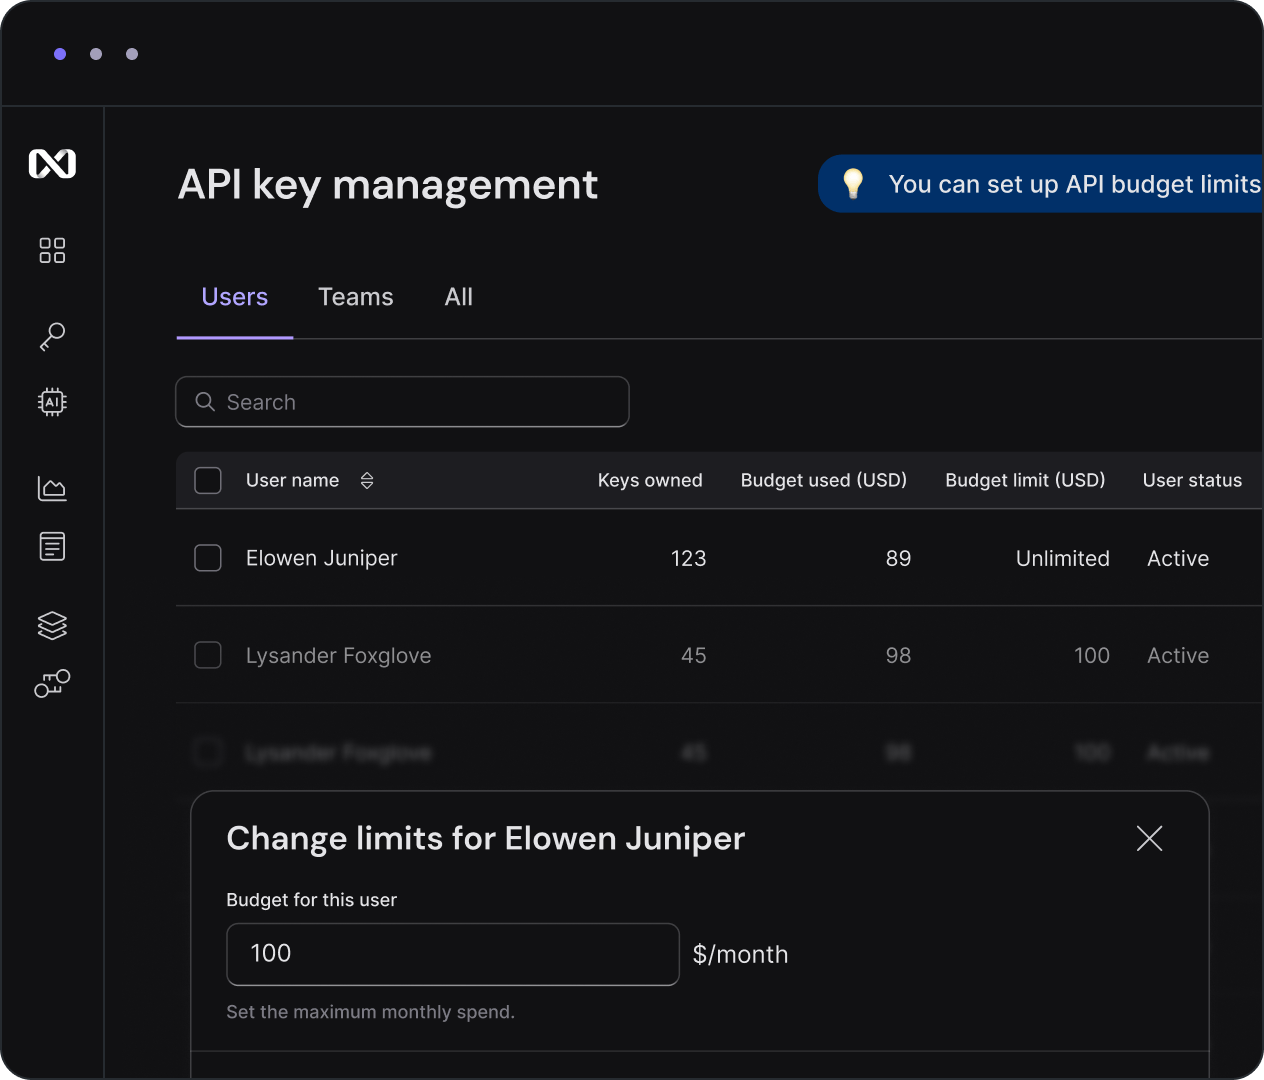Click the Change limits for Elowen Juniper title
1264x1080 pixels.
click(x=486, y=838)
